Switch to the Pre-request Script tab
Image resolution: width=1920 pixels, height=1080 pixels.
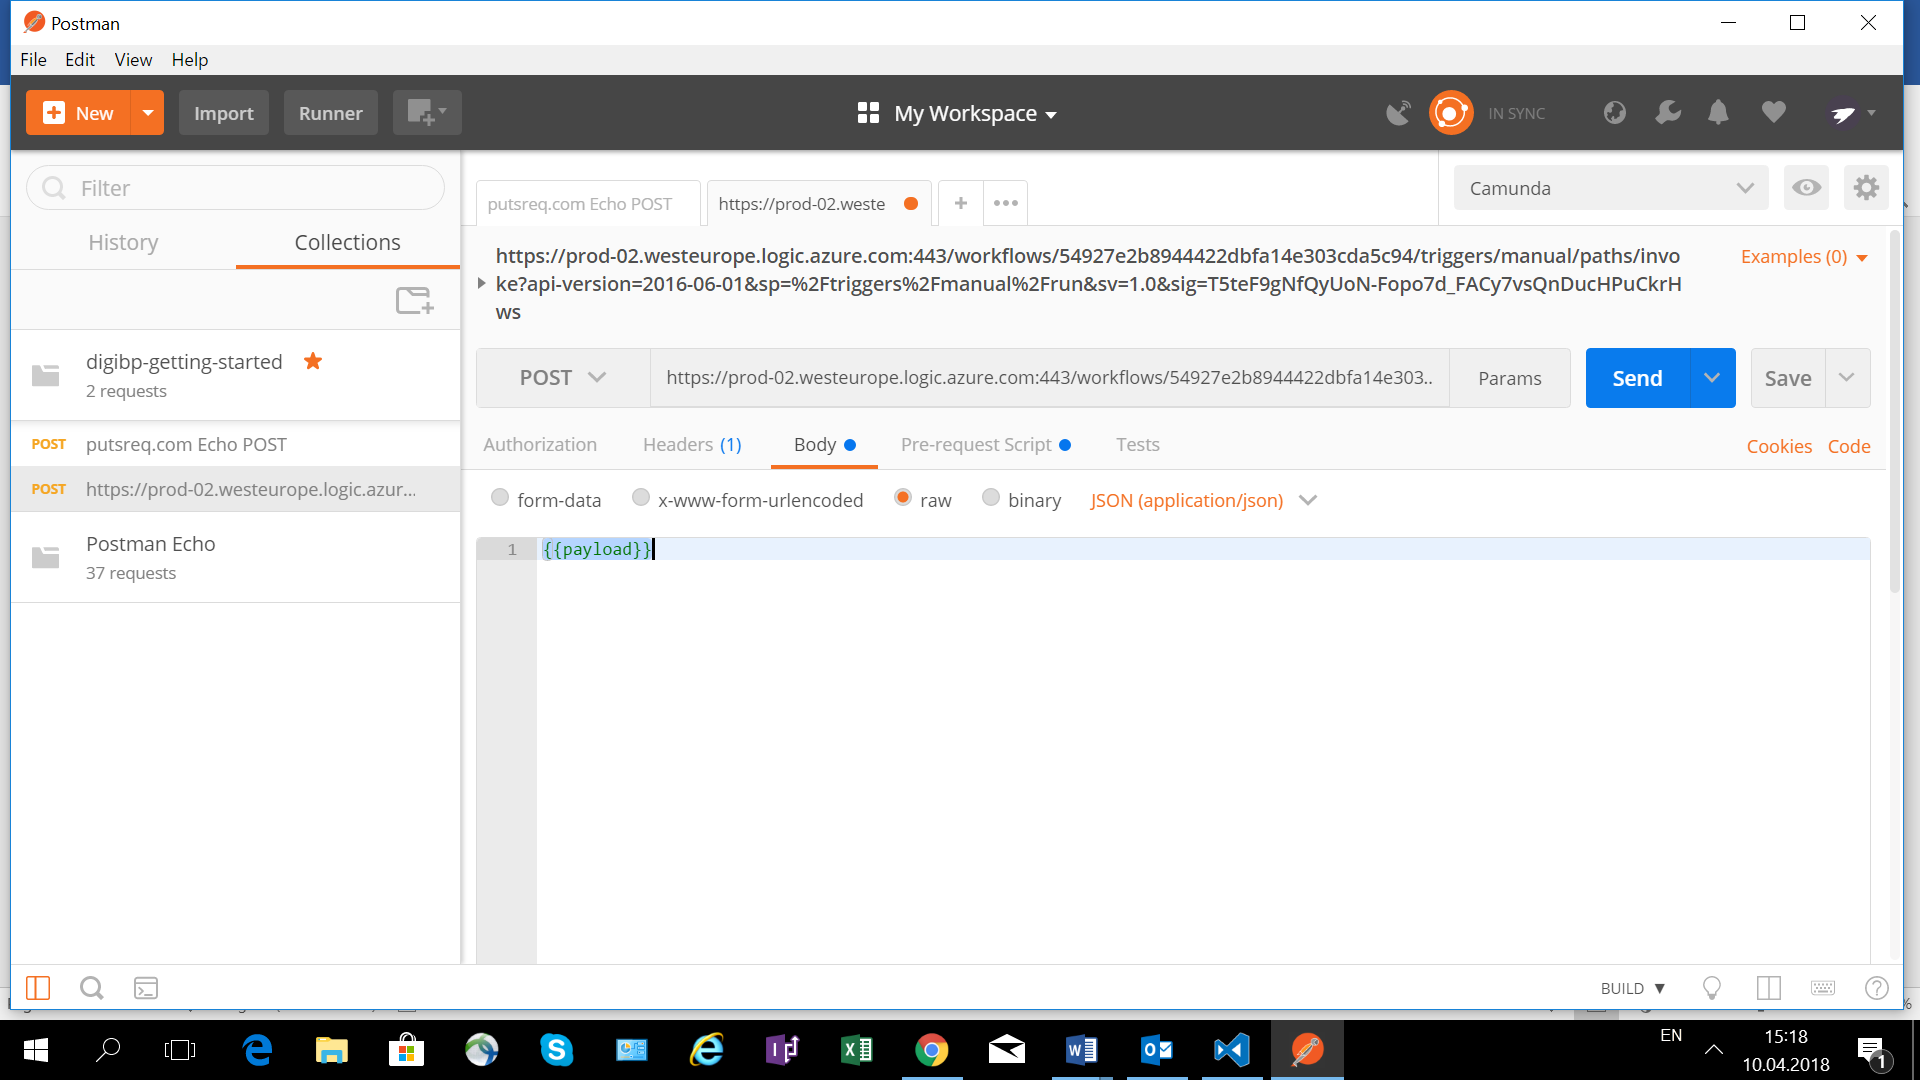point(976,445)
